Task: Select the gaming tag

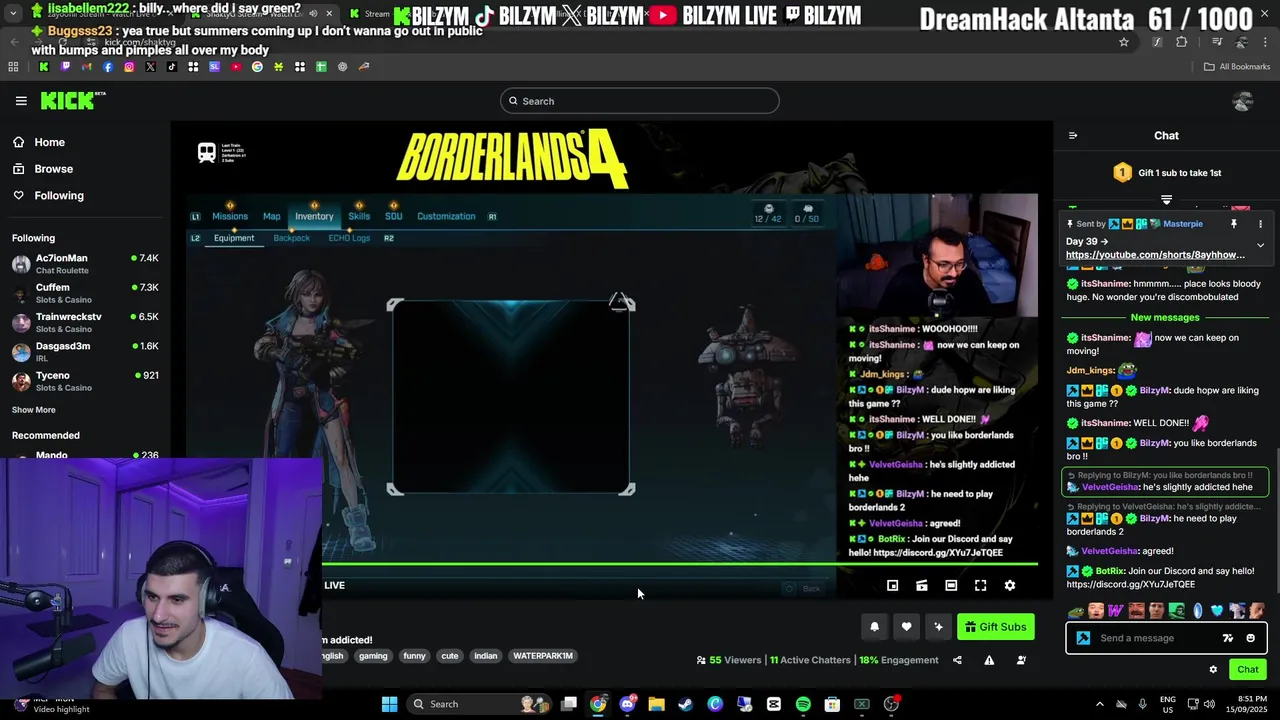Action: pos(373,656)
